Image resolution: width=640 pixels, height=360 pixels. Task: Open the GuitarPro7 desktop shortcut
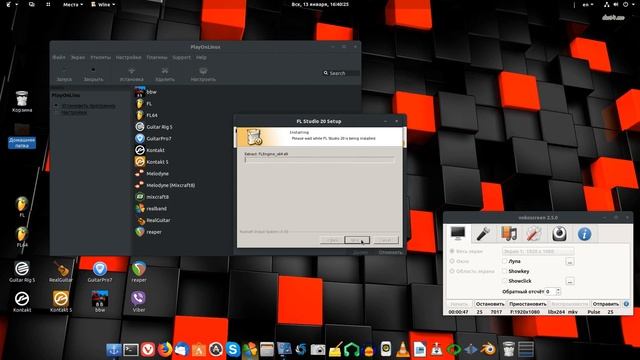click(x=100, y=272)
